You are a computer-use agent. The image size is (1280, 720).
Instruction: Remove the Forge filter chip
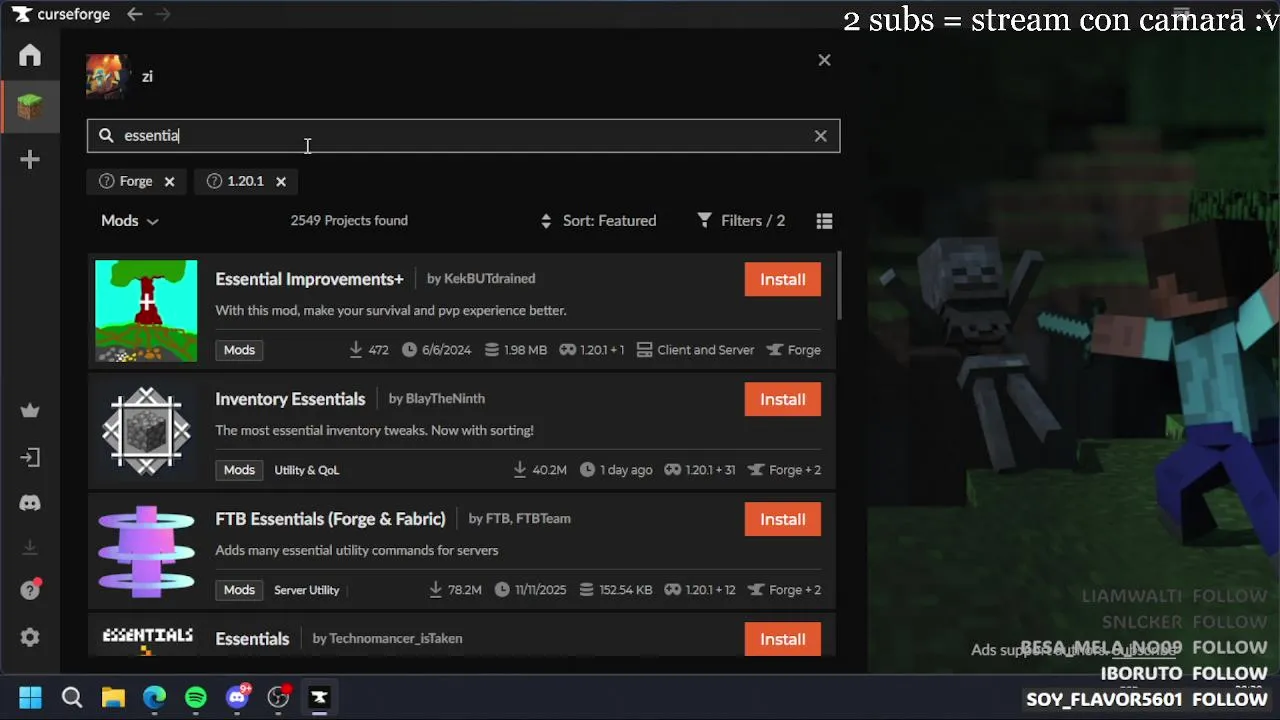[x=169, y=181]
